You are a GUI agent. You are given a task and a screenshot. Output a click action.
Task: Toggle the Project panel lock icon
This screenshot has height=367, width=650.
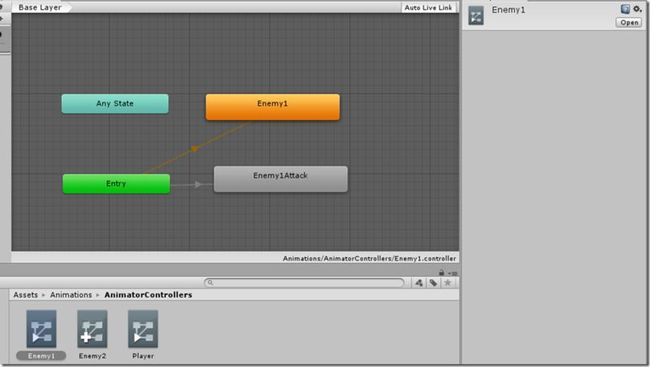[x=441, y=272]
